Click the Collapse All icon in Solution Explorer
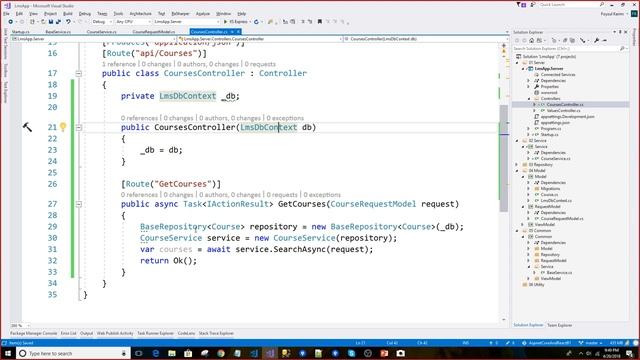Image resolution: width=640 pixels, height=360 pixels. 565,40
